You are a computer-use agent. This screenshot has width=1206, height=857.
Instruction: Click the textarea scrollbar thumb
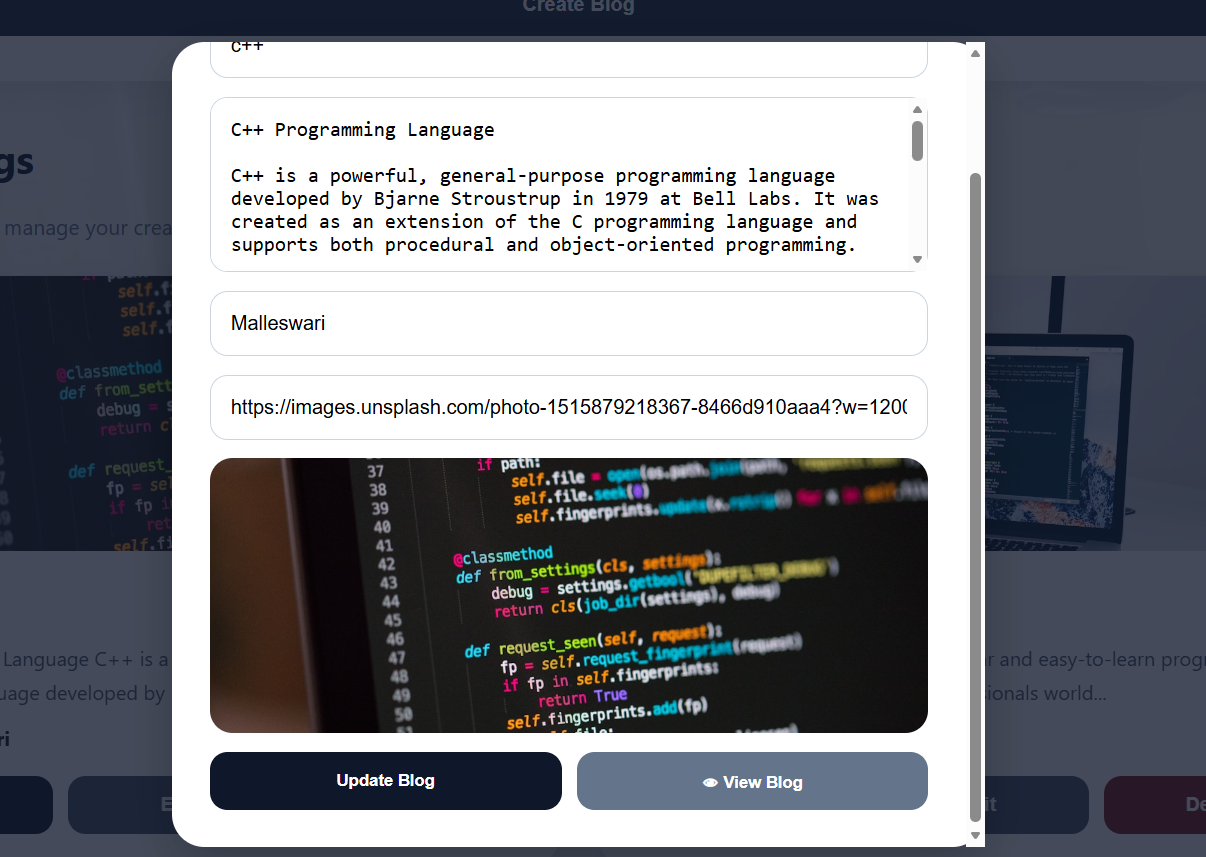point(917,140)
